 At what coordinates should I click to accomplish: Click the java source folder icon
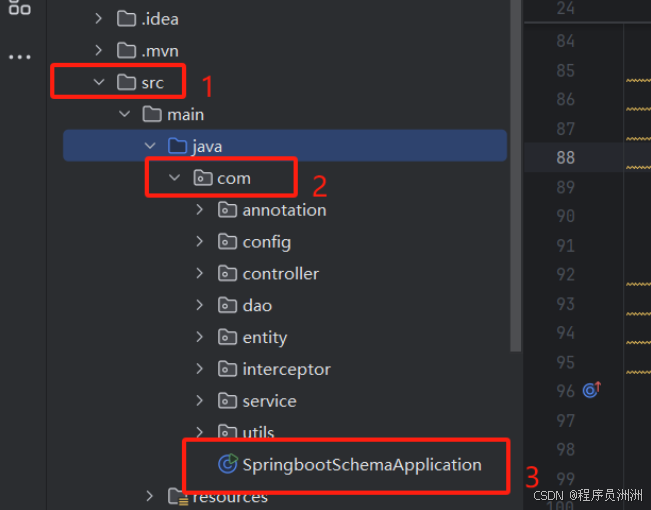(x=178, y=146)
